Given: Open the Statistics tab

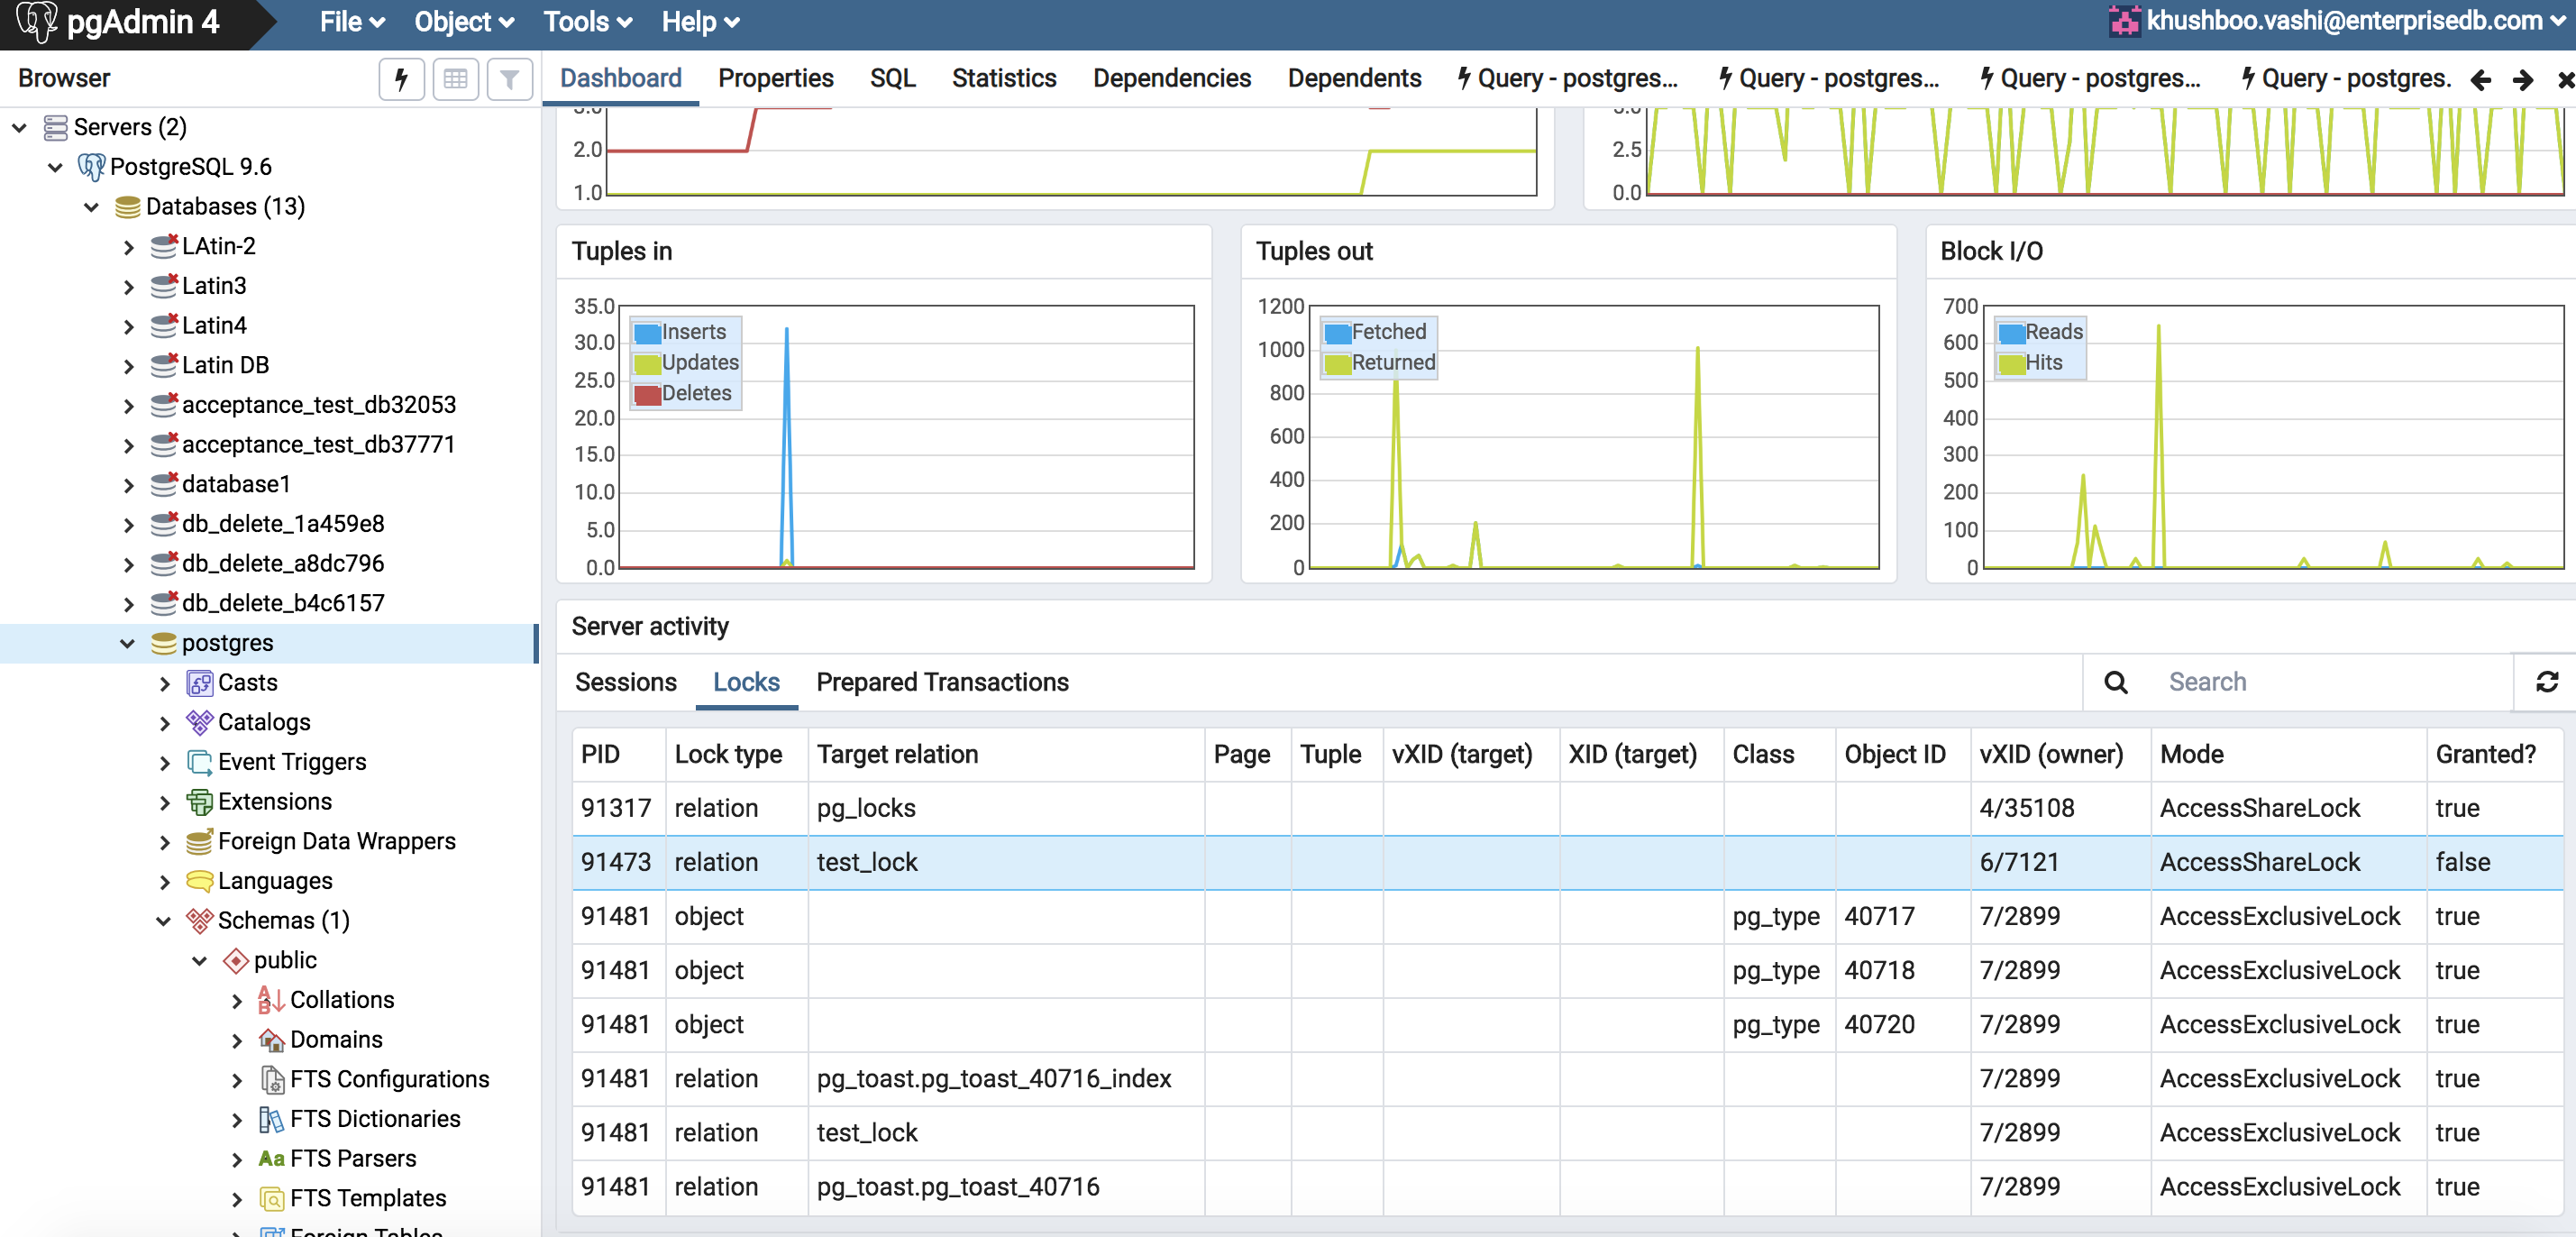Looking at the screenshot, I should [x=1004, y=78].
